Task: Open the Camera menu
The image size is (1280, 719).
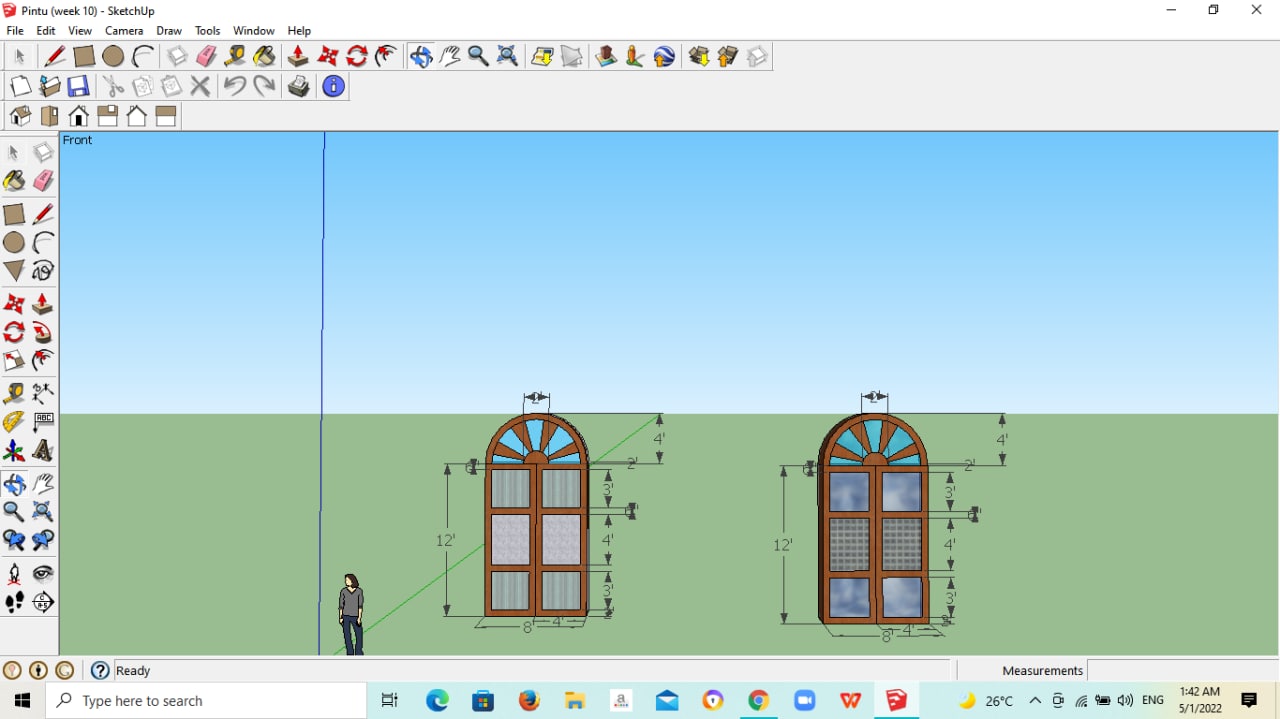Action: (x=124, y=31)
